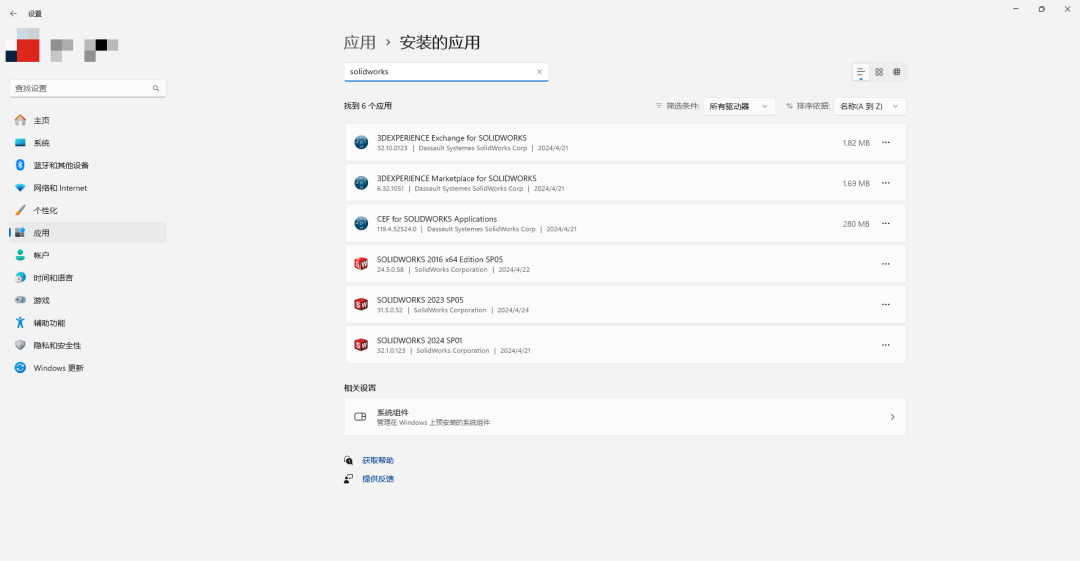Open more options for CEF for SOLIDWORKS
This screenshot has height=561, width=1080.
(x=886, y=223)
